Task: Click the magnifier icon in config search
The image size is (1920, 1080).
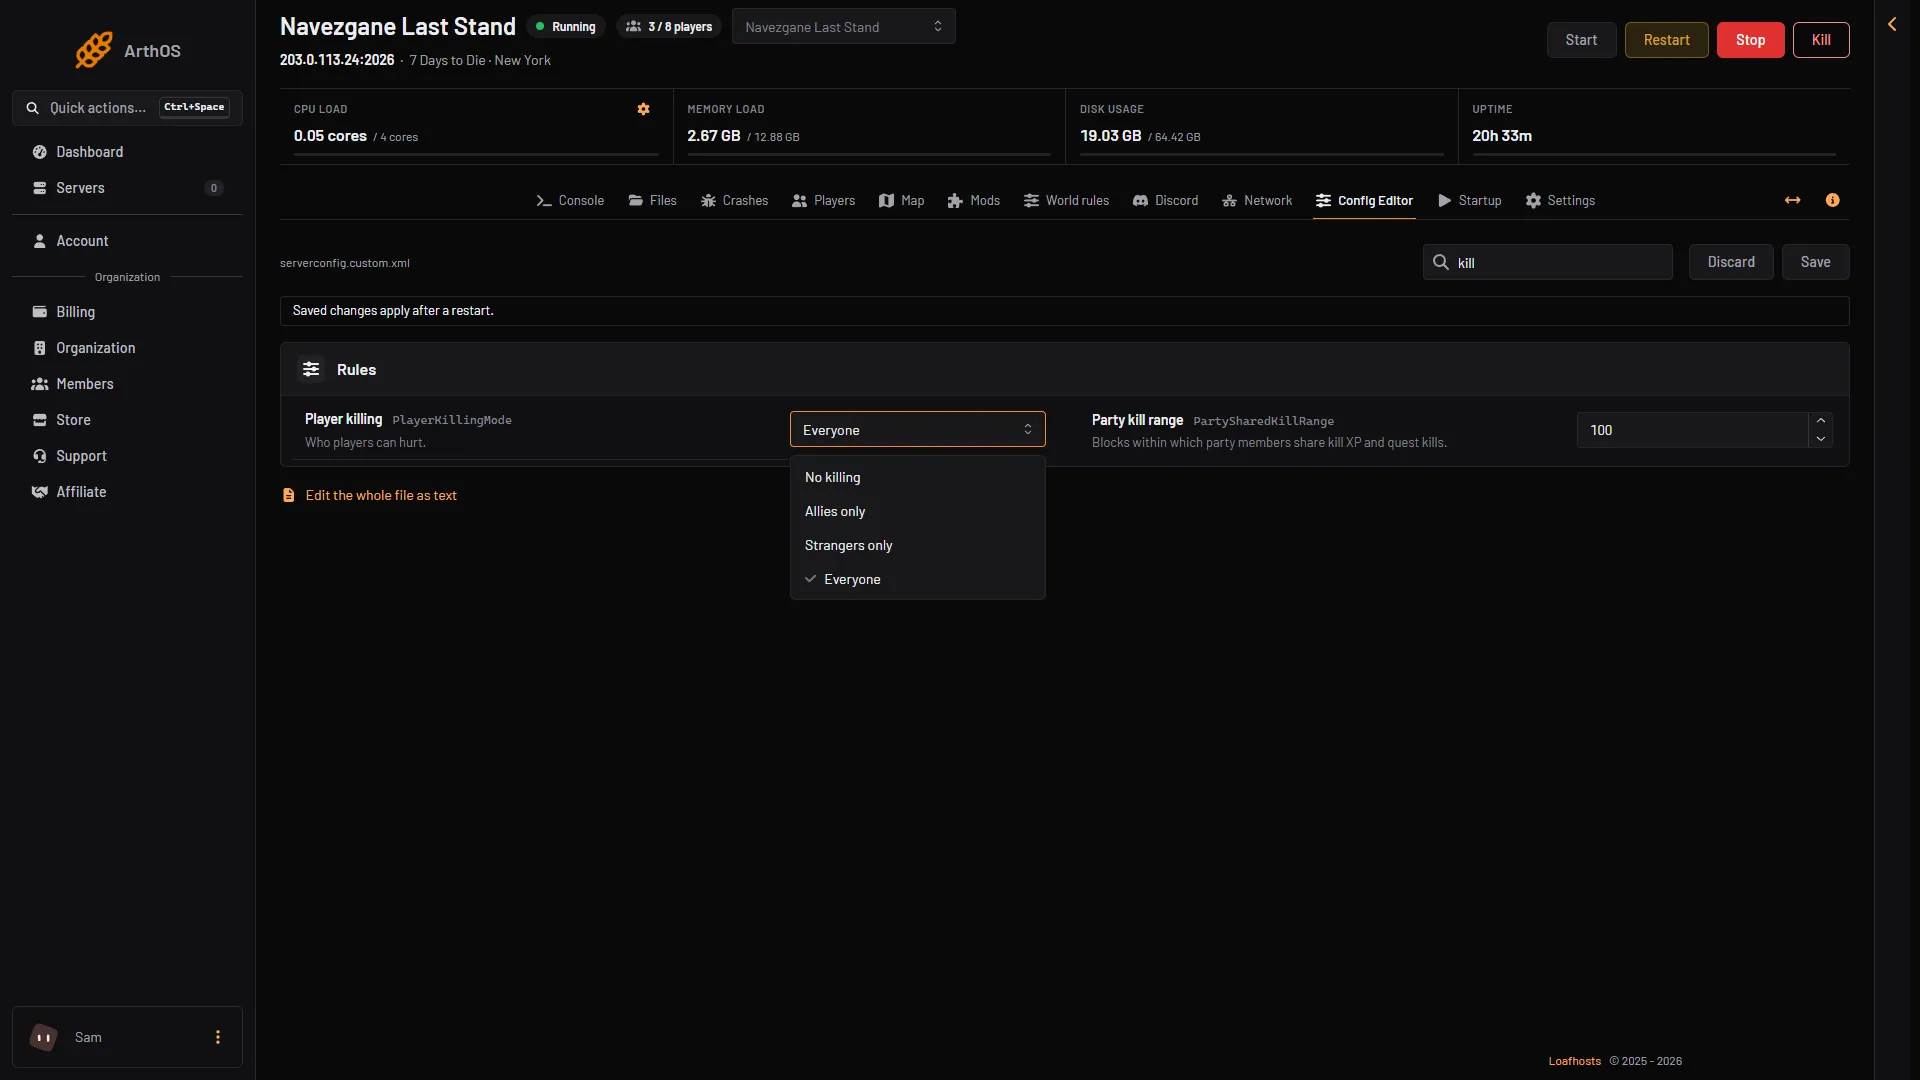Action: click(1441, 262)
